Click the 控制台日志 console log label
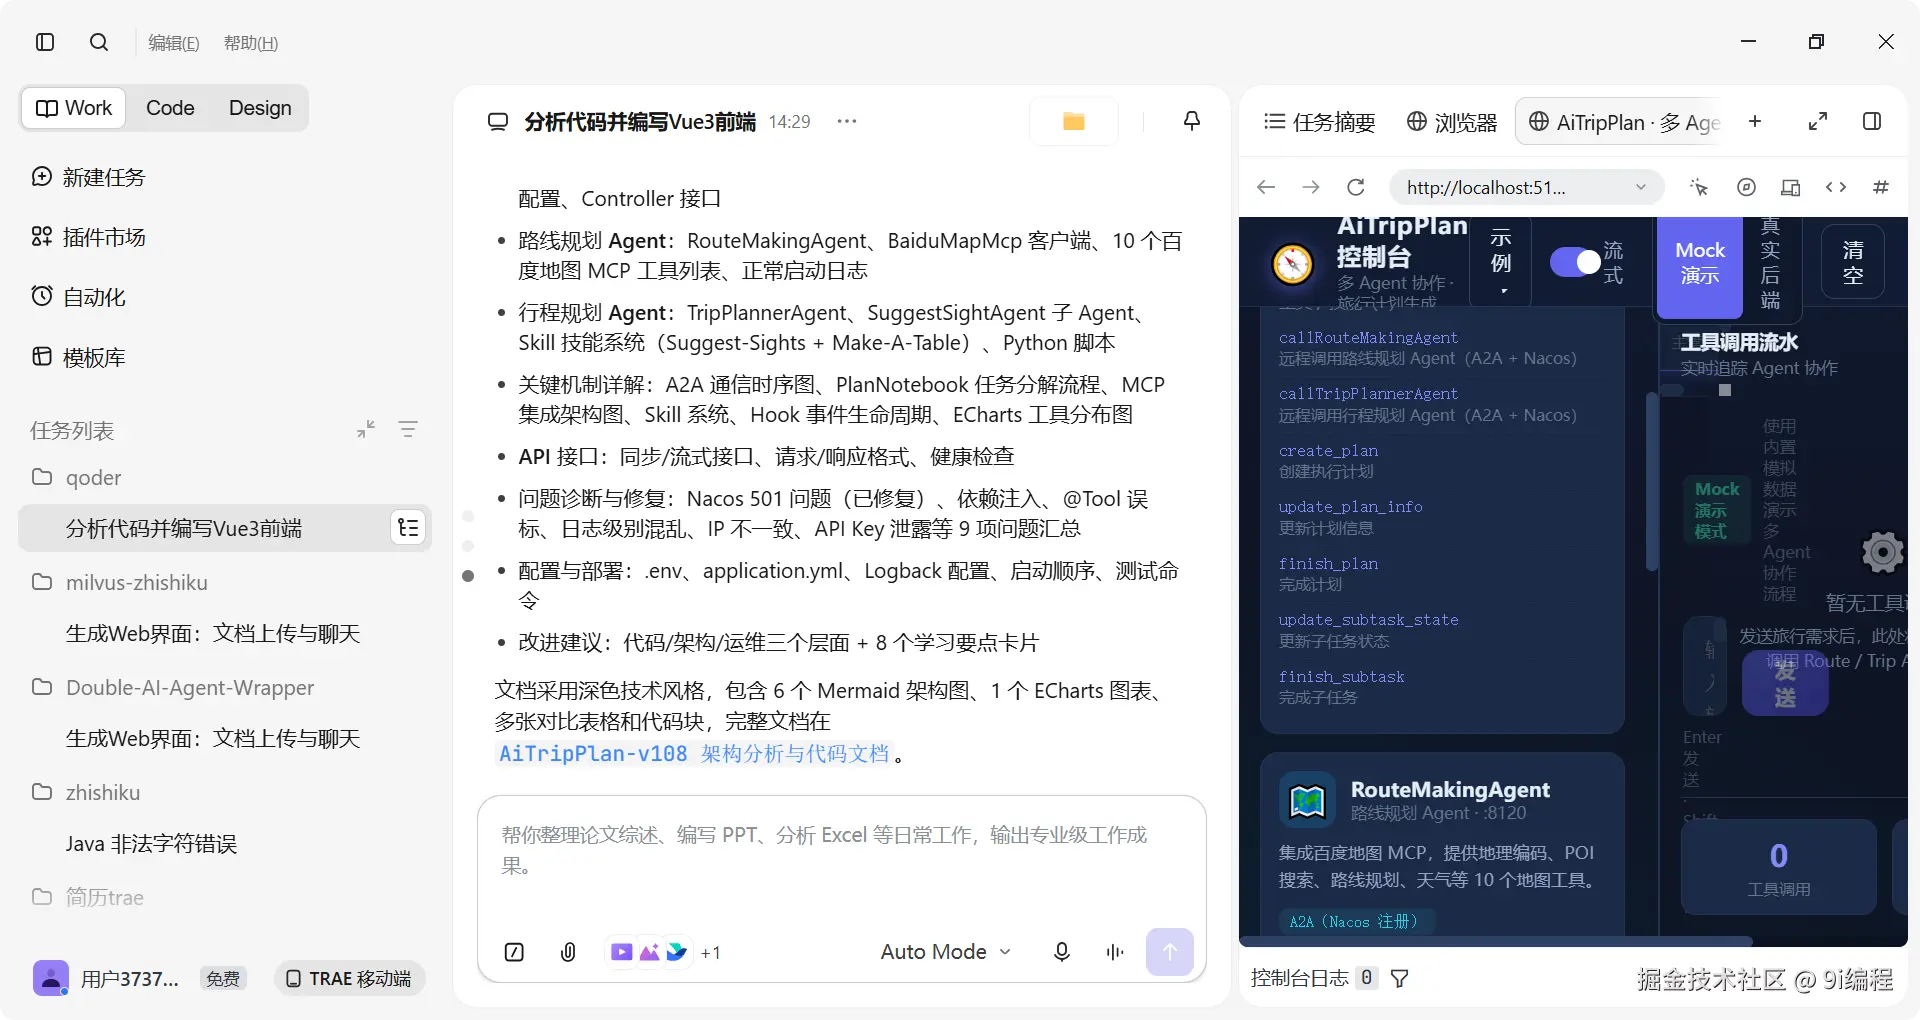The width and height of the screenshot is (1920, 1020). (1300, 978)
